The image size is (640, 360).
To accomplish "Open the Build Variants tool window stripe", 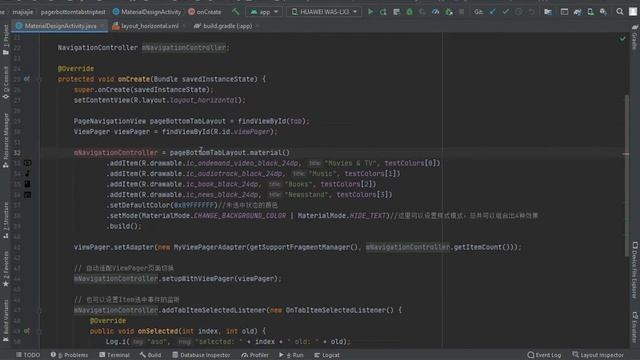I will pos(6,321).
